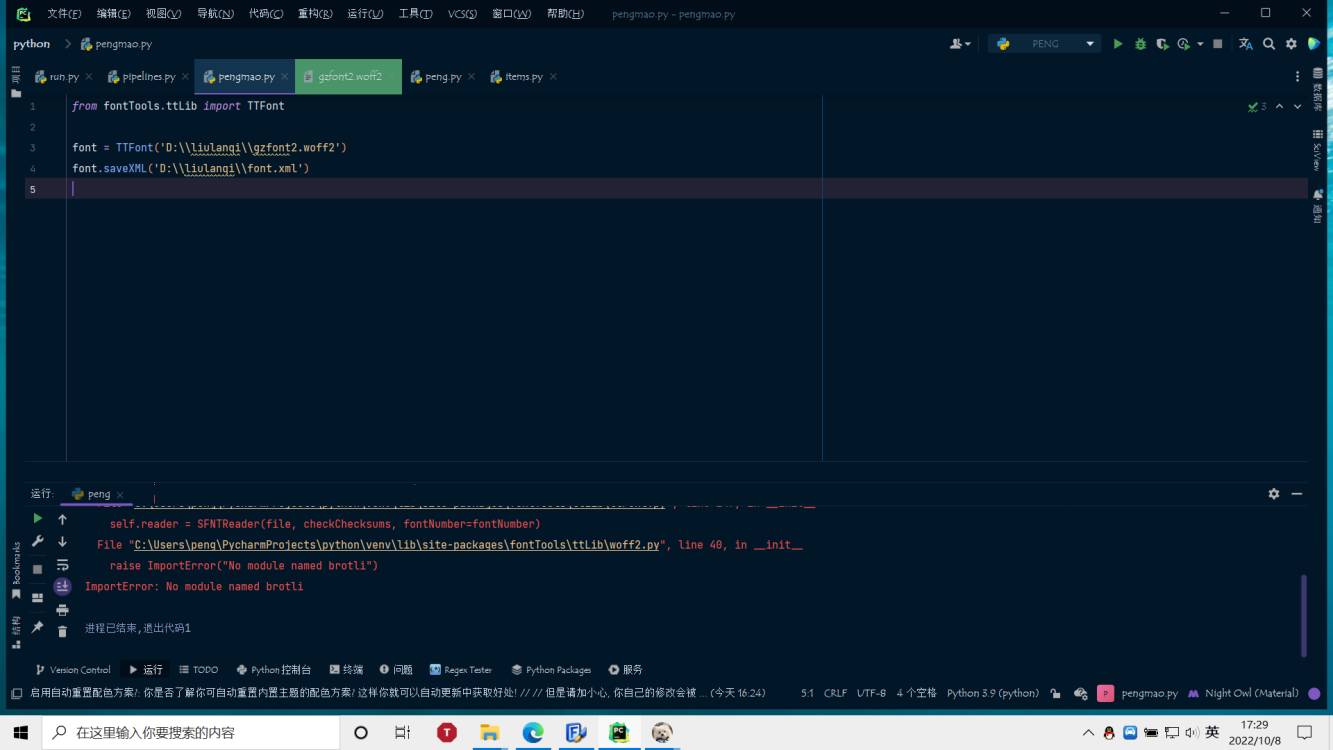Open IDE settings gear in top toolbar
1333x750 pixels.
[x=1291, y=44]
